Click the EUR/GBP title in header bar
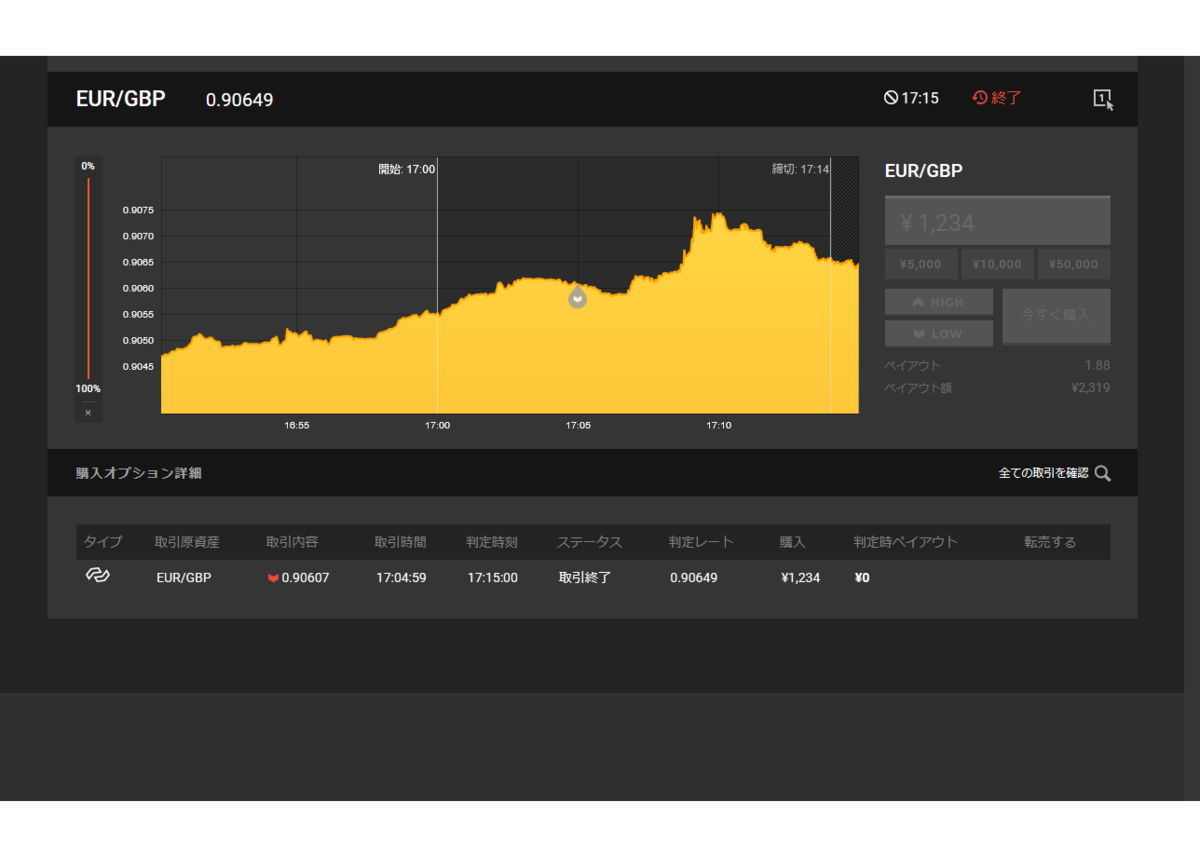 point(121,98)
